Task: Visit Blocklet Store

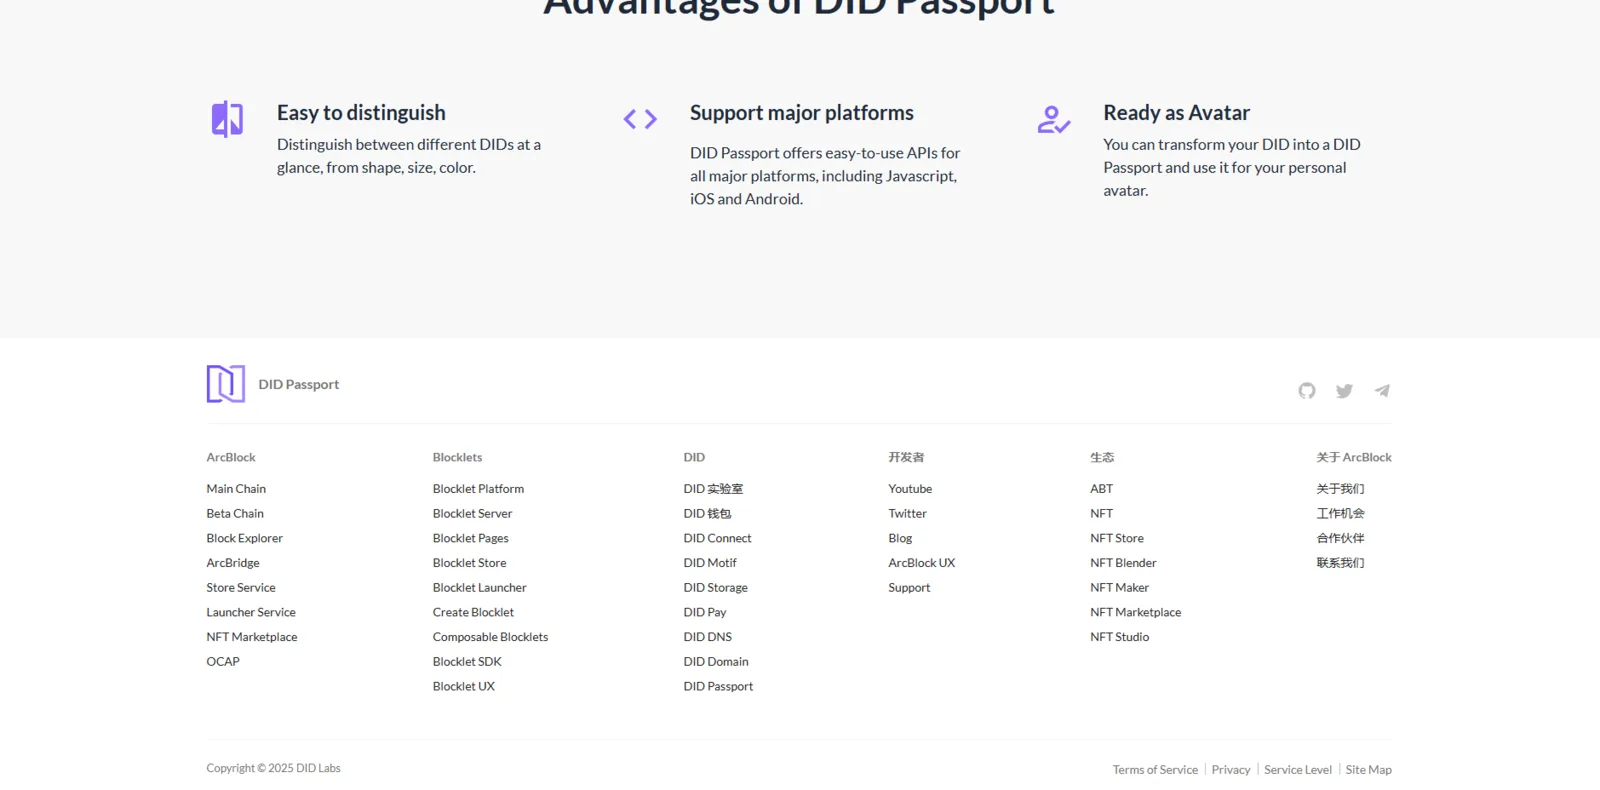Action: point(469,563)
